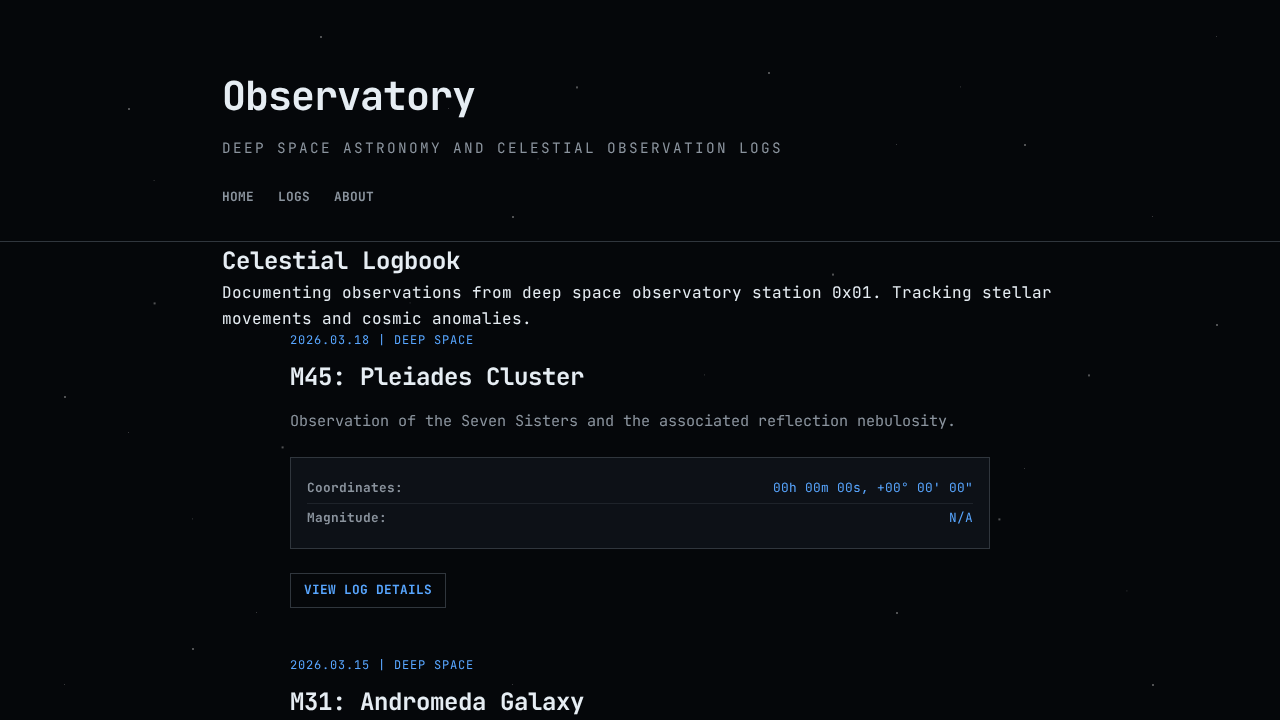Navigate to the HOME menu item
The image size is (1280, 720).
pos(238,196)
